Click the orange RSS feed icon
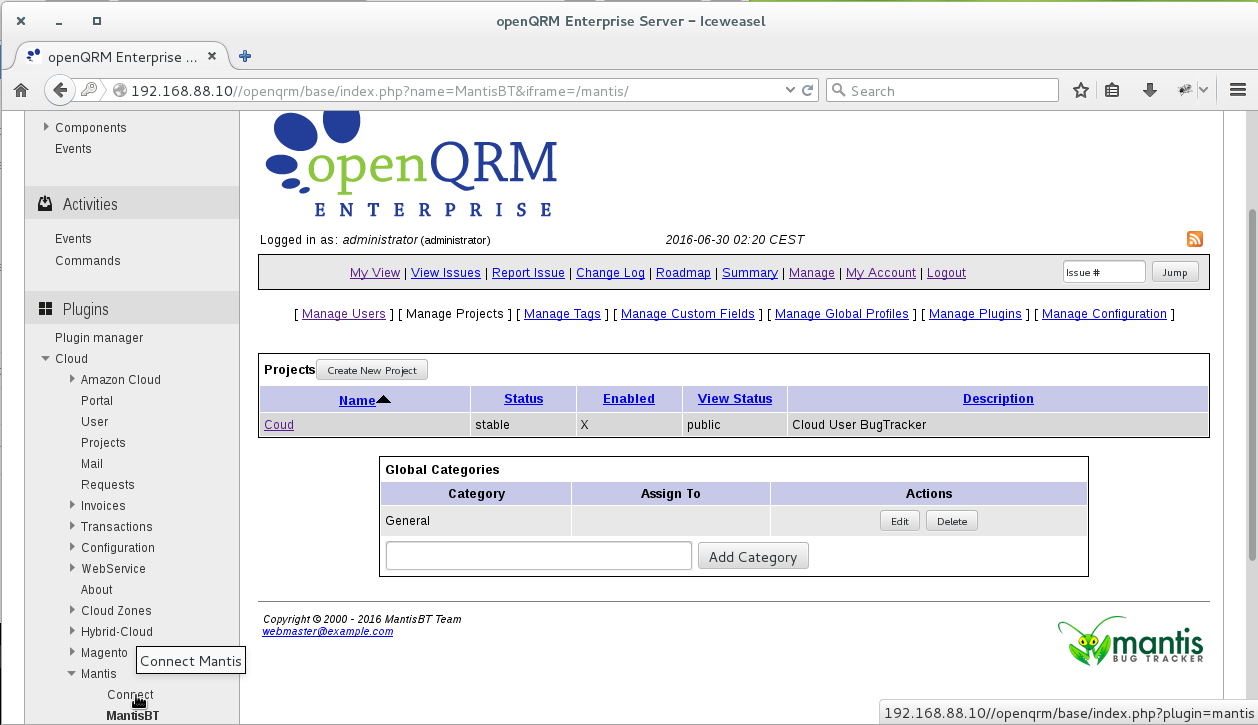 [1194, 239]
